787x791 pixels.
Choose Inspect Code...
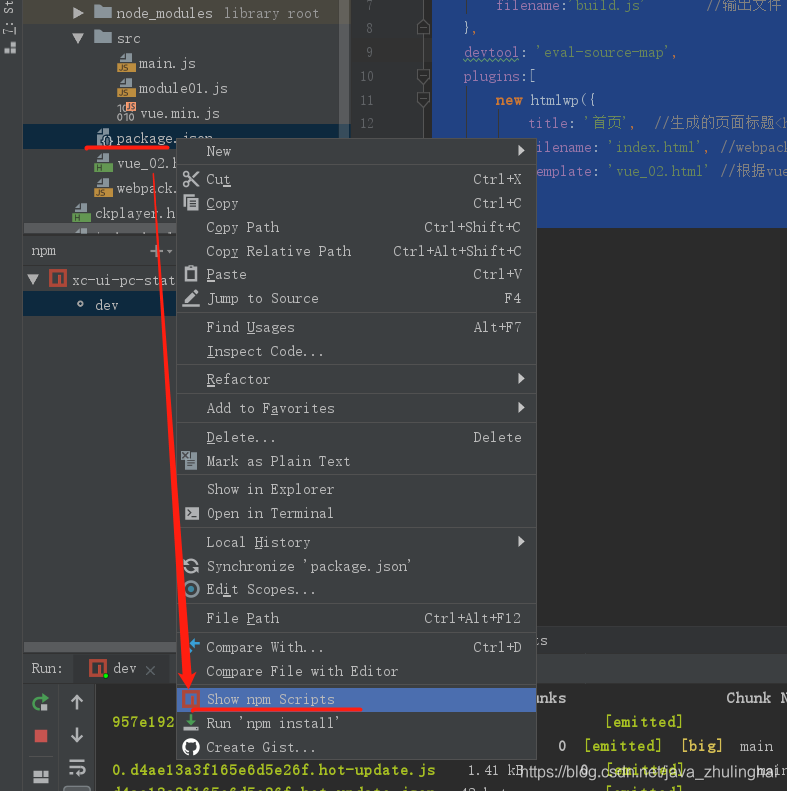pos(356,351)
